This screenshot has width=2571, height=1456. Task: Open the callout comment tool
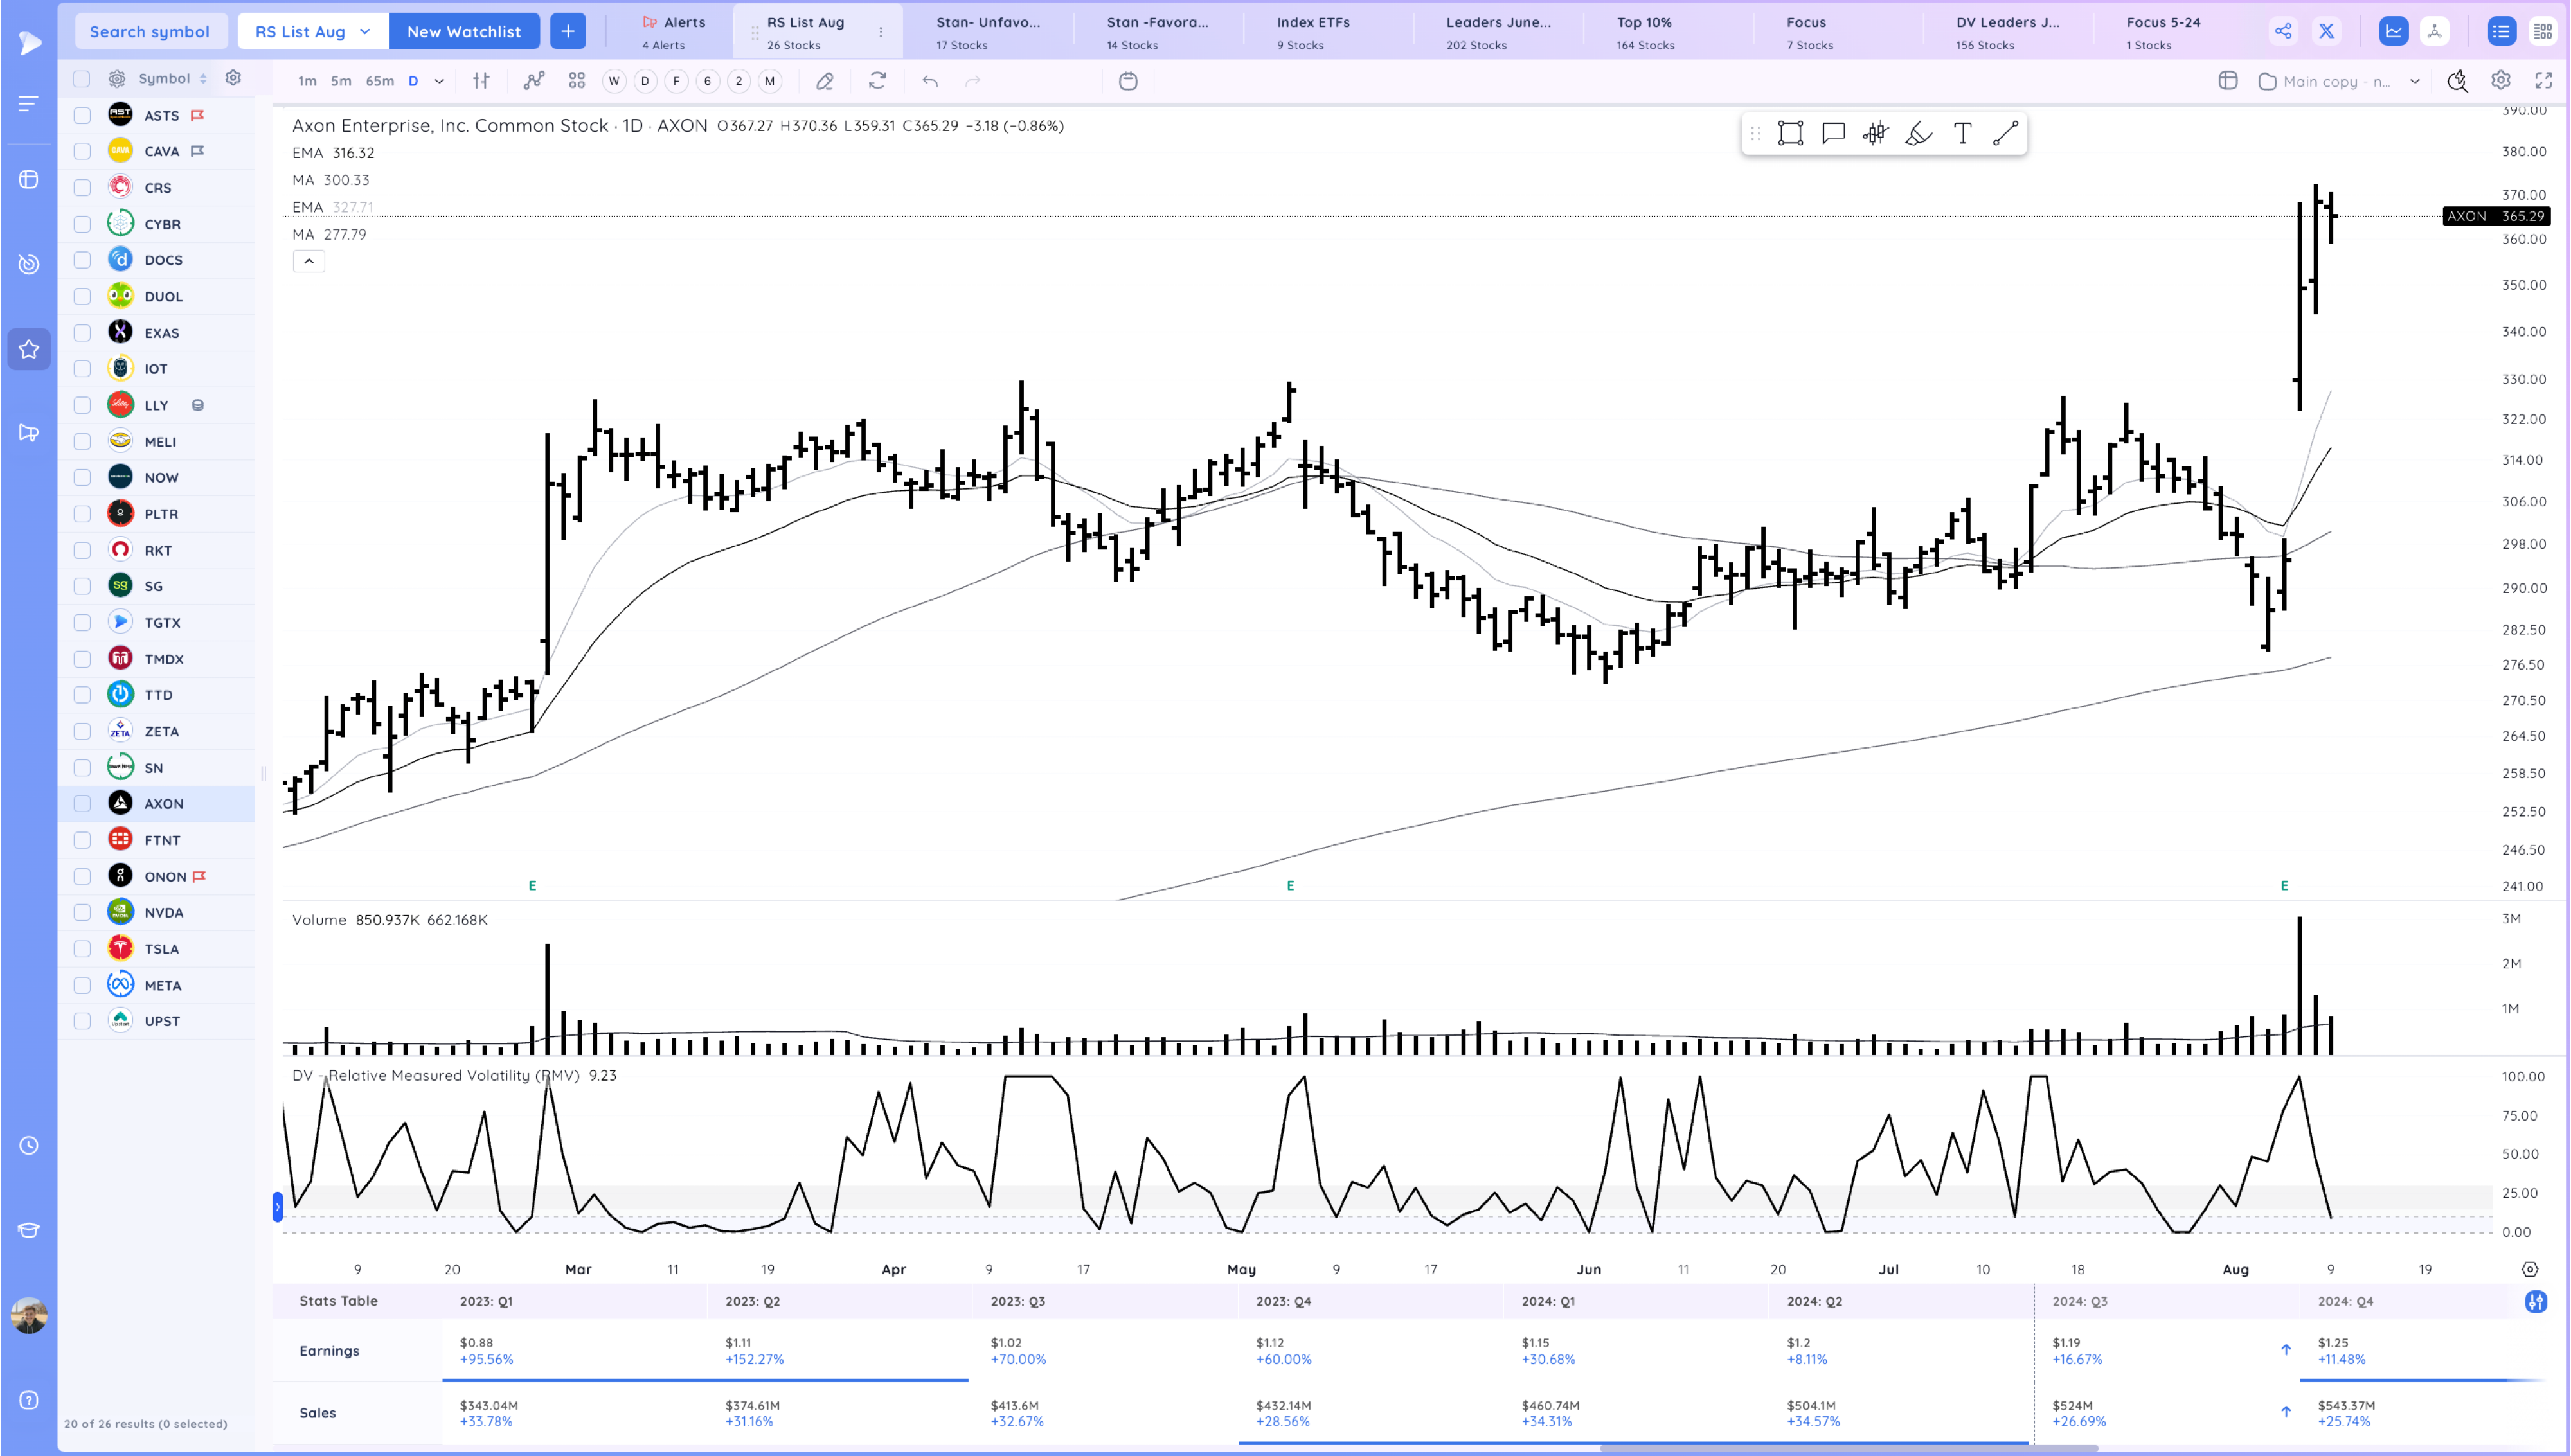tap(1833, 134)
